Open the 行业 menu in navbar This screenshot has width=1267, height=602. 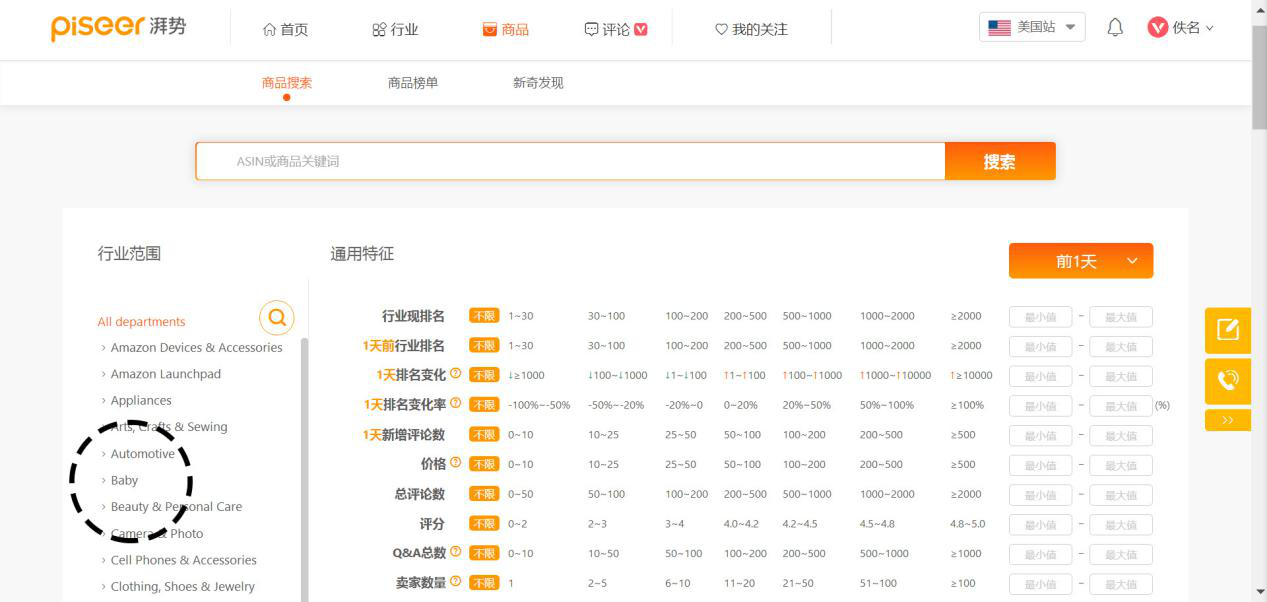(395, 29)
